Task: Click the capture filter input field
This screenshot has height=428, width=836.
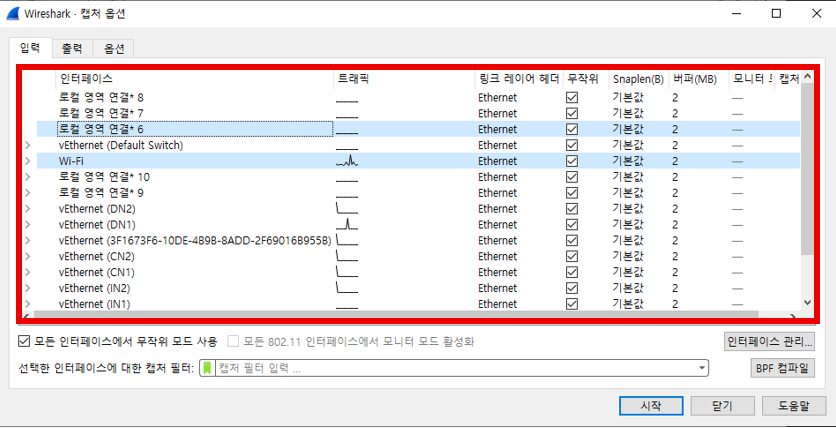Action: [x=450, y=368]
